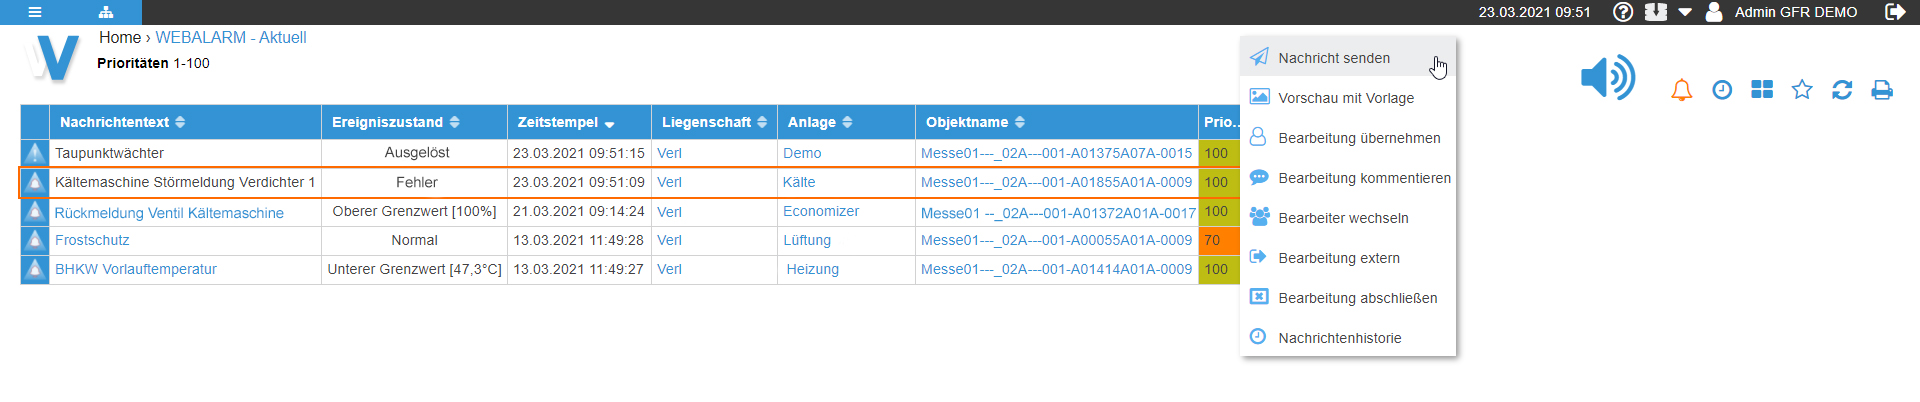The image size is (1920, 402).
Task: Click the site structure tree icon
Action: [106, 12]
